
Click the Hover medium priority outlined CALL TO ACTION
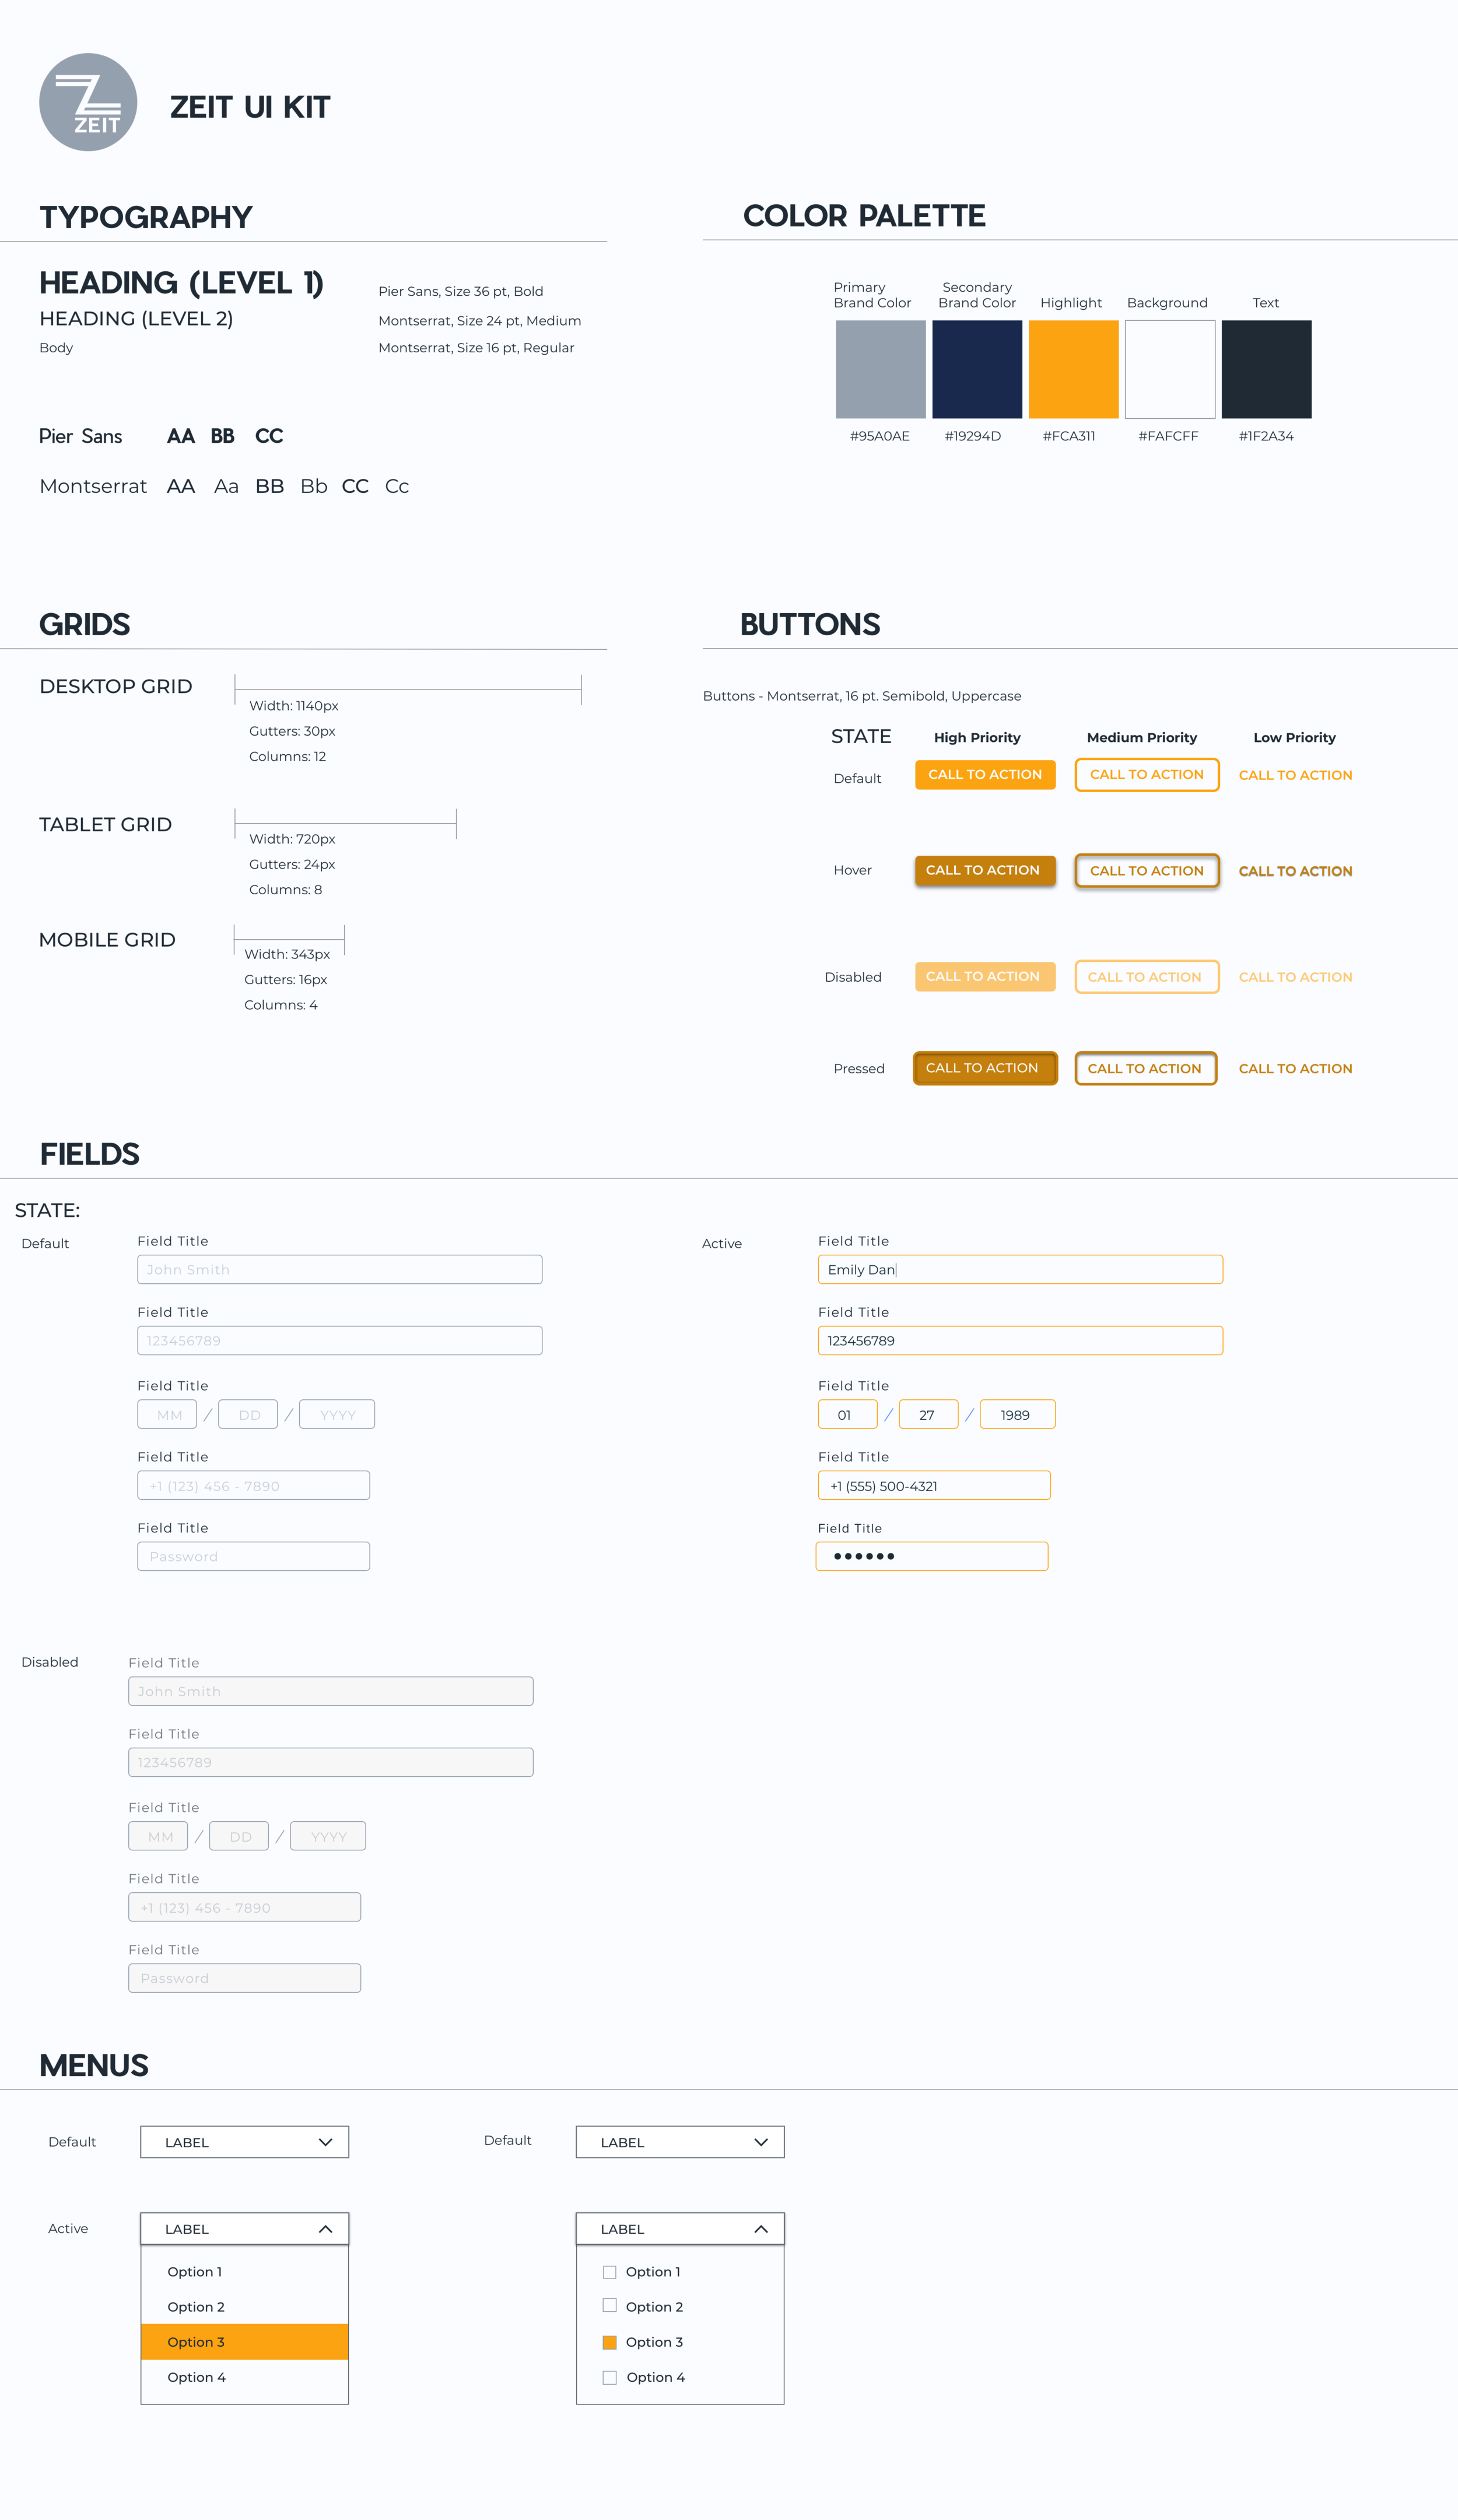pos(1146,871)
